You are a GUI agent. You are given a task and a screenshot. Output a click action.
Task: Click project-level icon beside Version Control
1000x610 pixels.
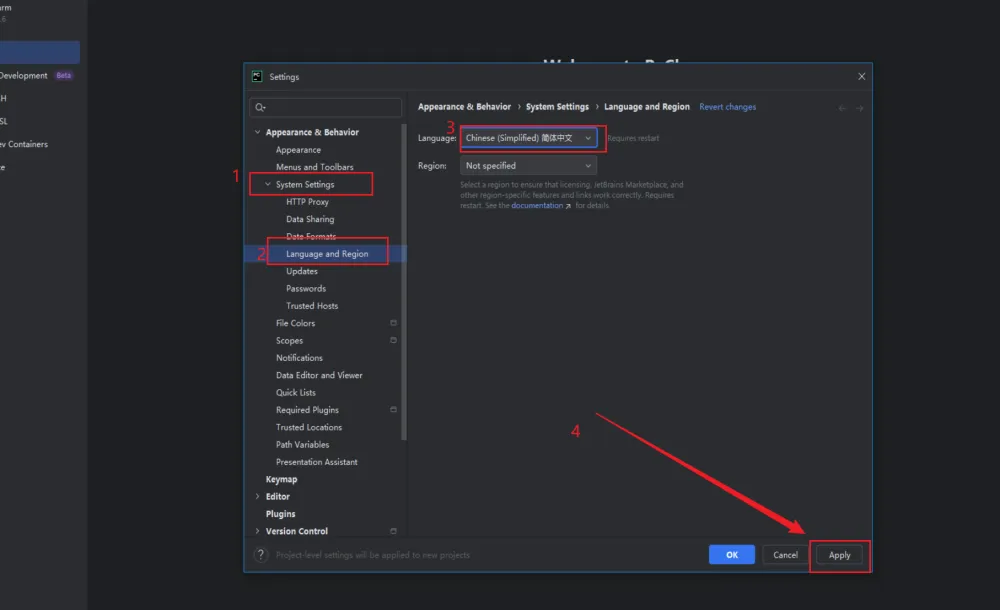393,531
